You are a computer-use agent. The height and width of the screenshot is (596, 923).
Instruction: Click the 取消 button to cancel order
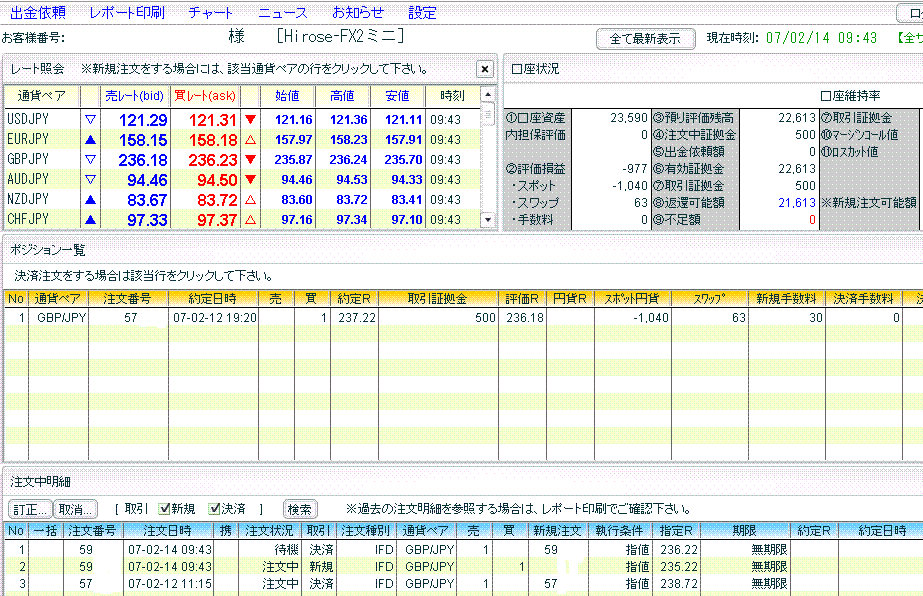click(x=75, y=509)
